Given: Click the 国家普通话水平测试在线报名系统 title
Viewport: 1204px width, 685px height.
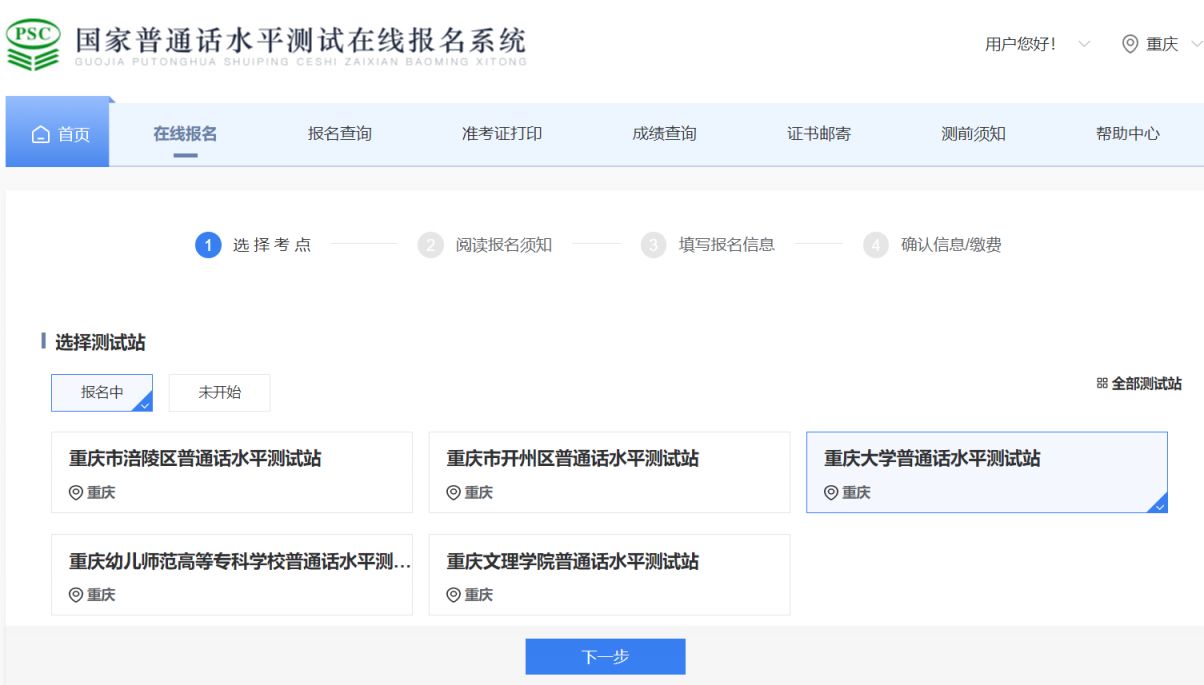Looking at the screenshot, I should point(300,42).
